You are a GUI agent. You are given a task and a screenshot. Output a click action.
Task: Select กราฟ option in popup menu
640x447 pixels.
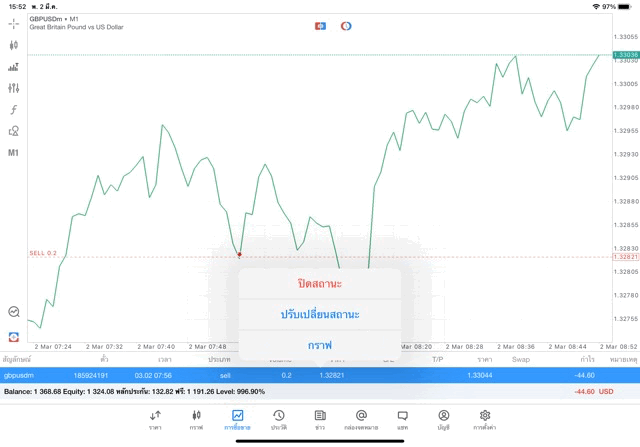coord(320,344)
